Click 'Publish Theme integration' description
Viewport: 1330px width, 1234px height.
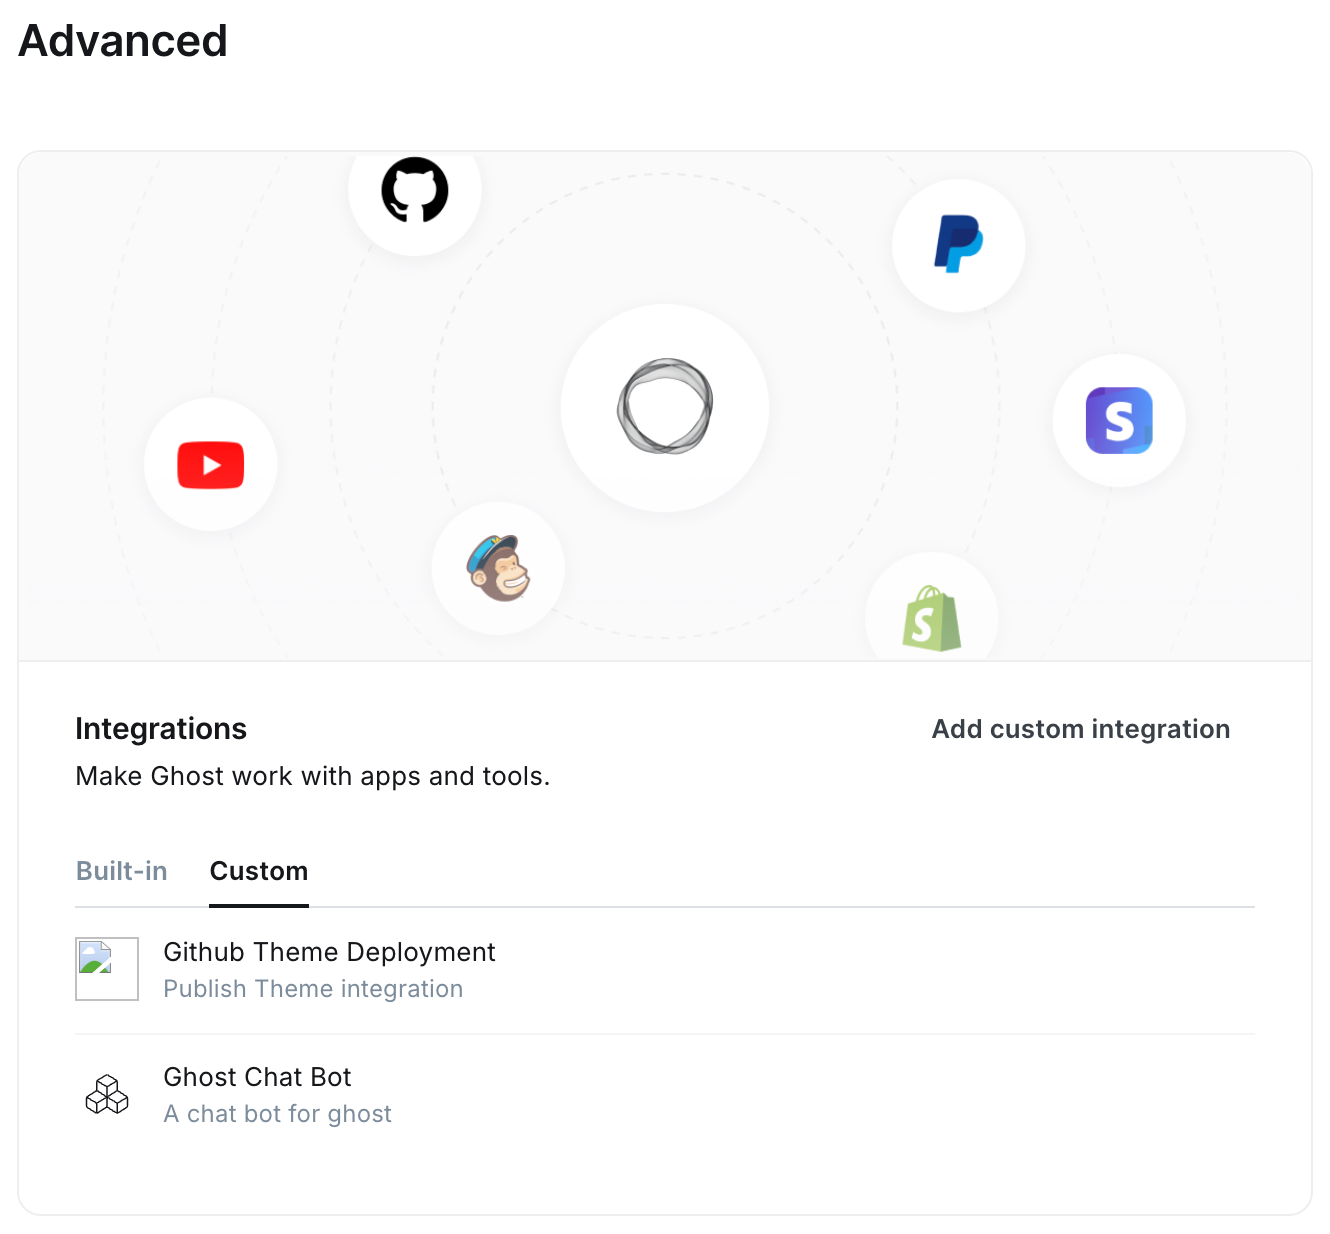pos(313,989)
